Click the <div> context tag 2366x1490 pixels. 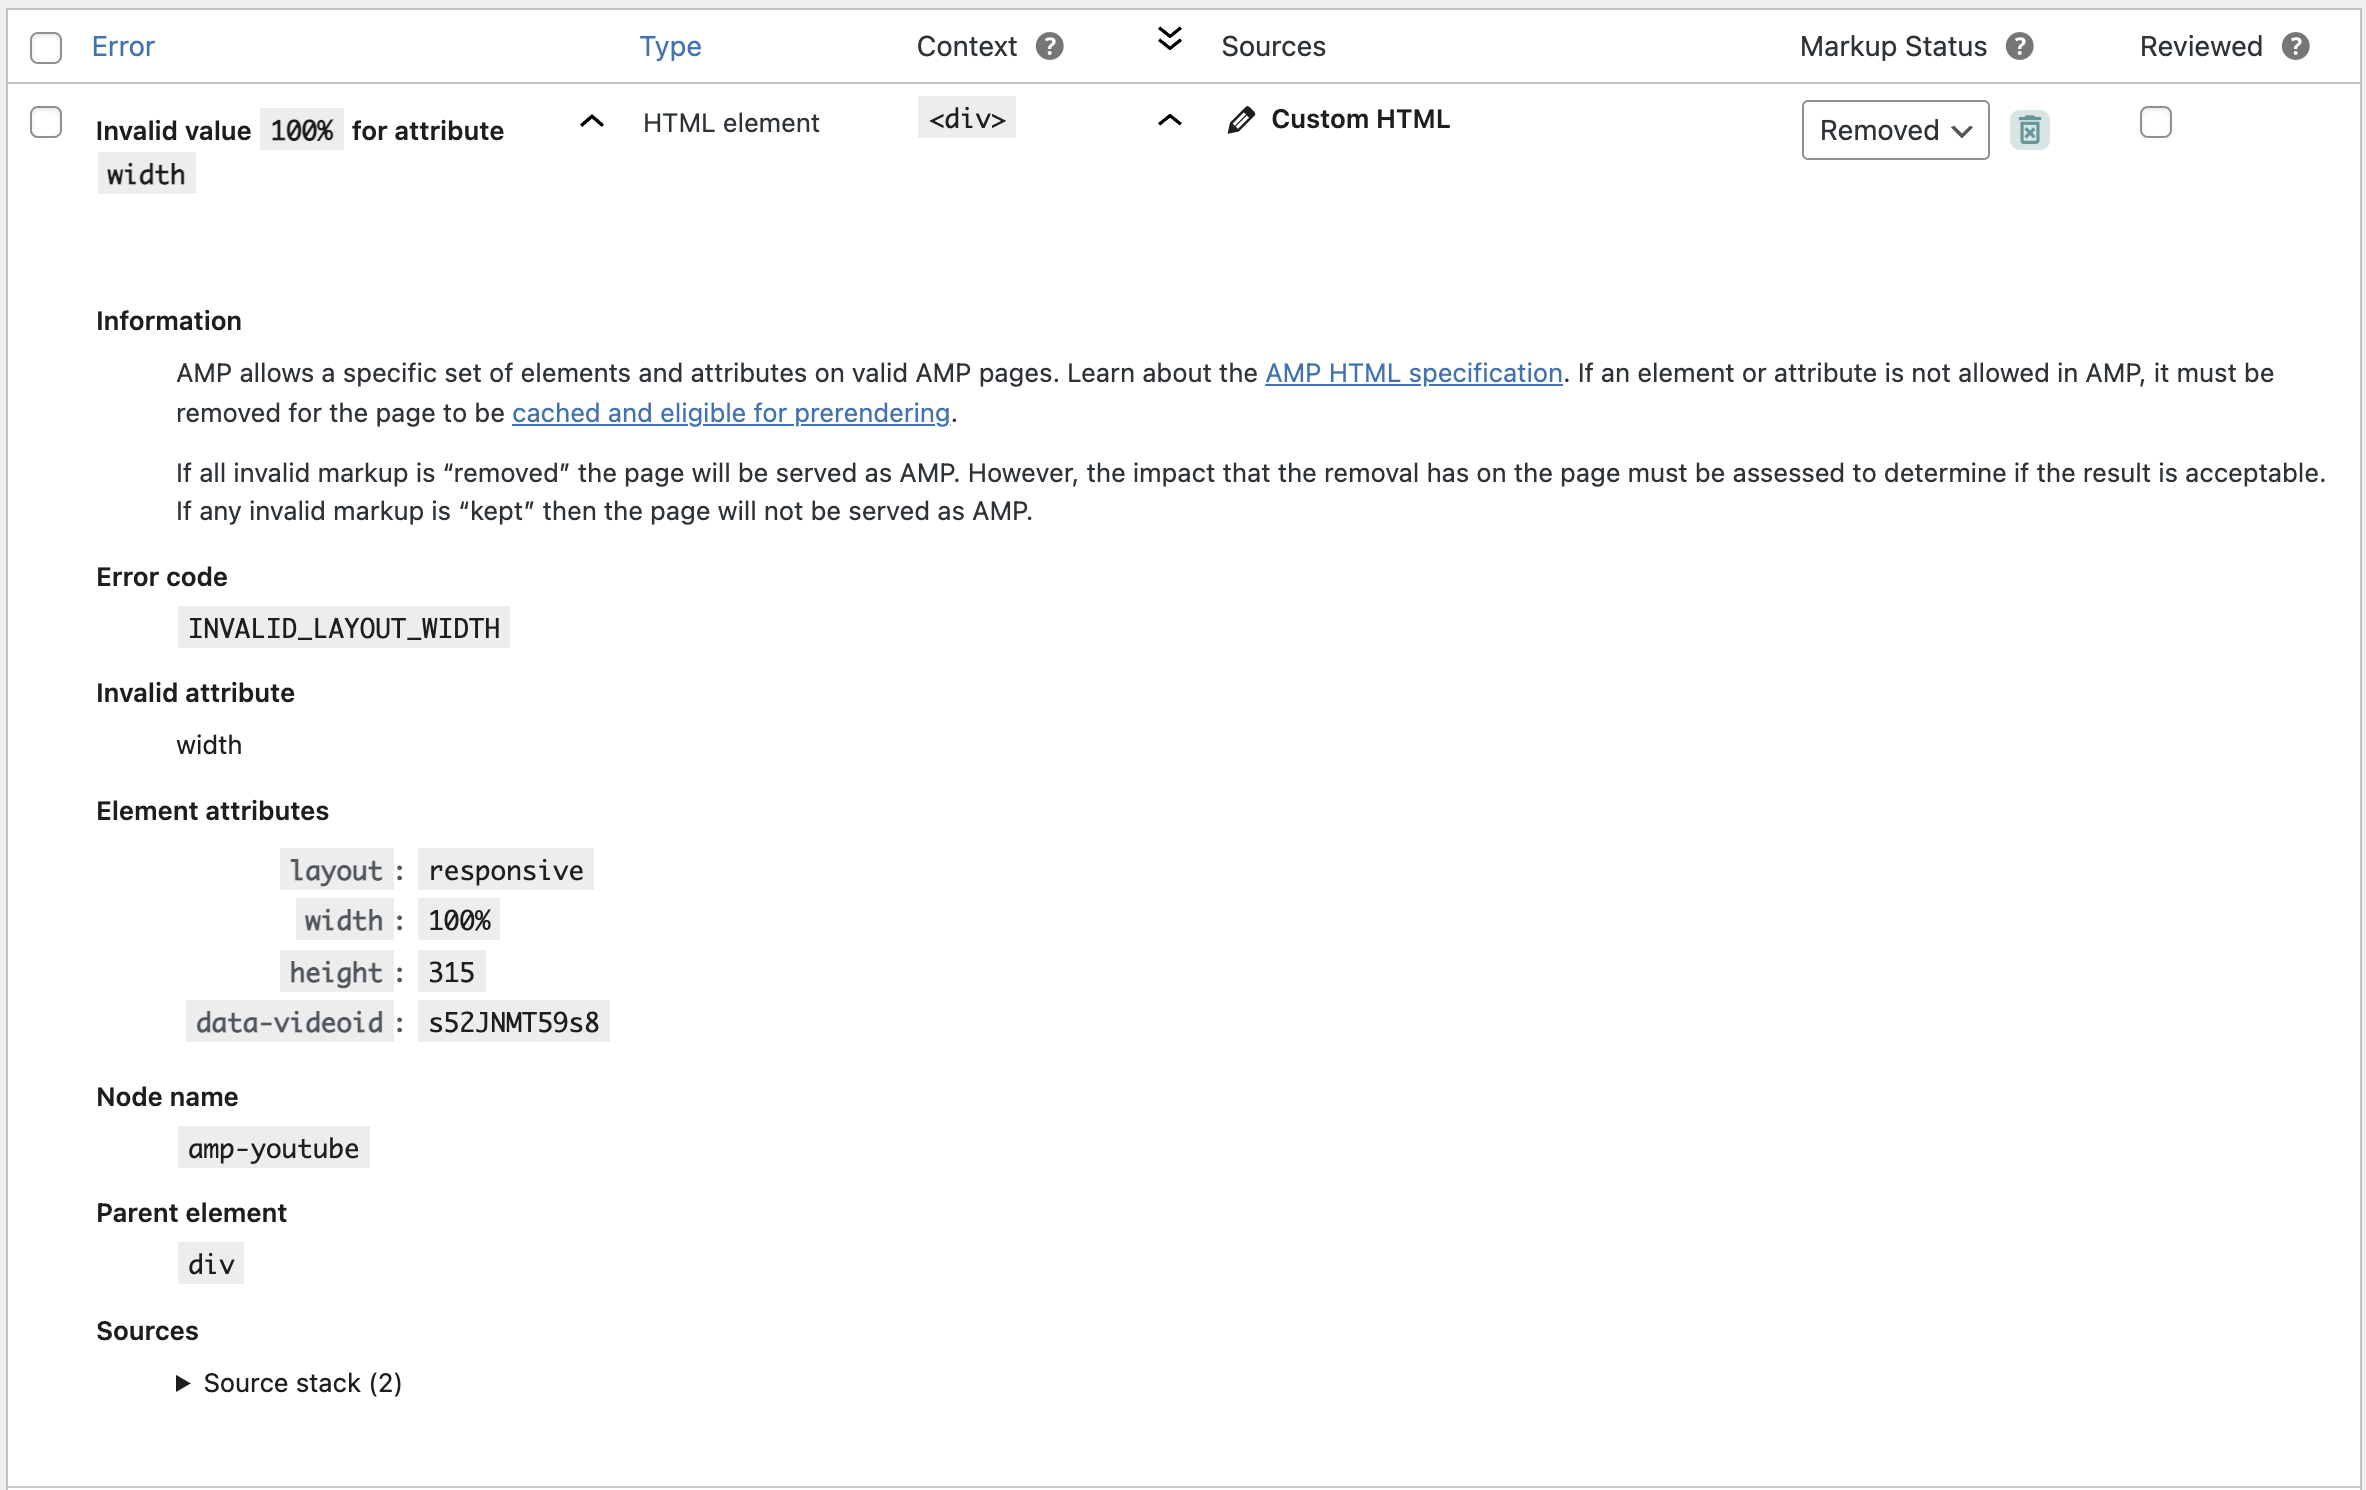[x=966, y=118]
